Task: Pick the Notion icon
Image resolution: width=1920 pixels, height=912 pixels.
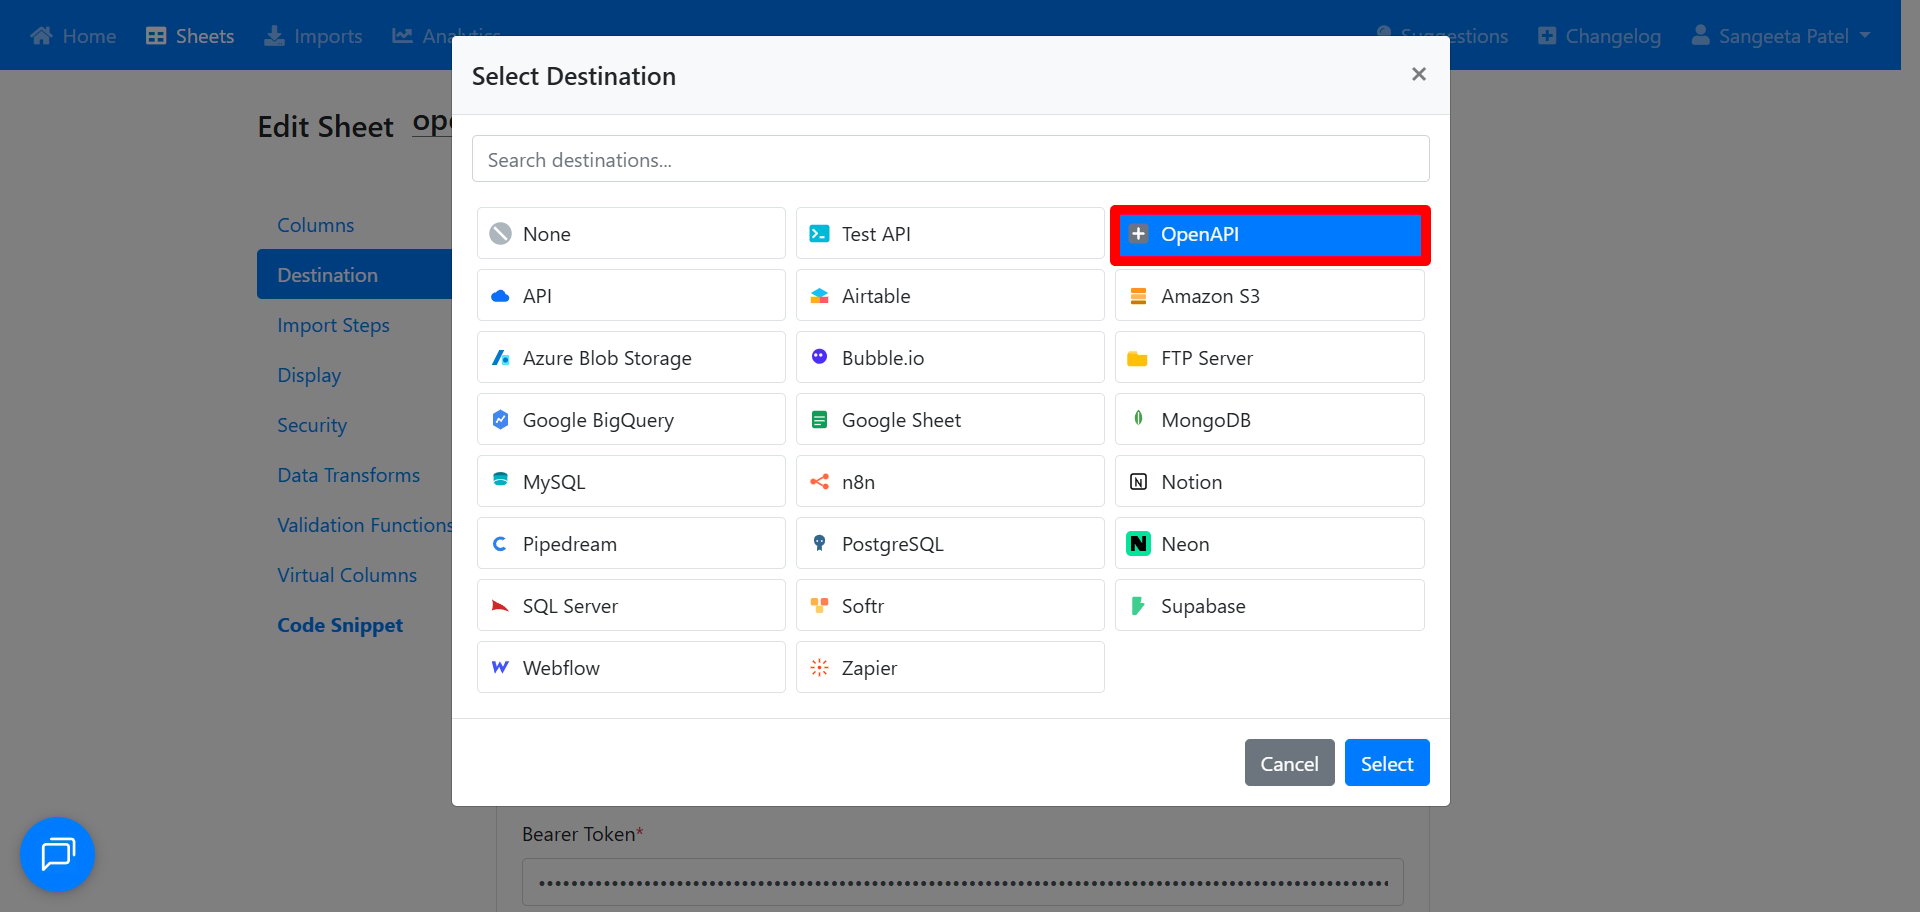Action: (1138, 481)
